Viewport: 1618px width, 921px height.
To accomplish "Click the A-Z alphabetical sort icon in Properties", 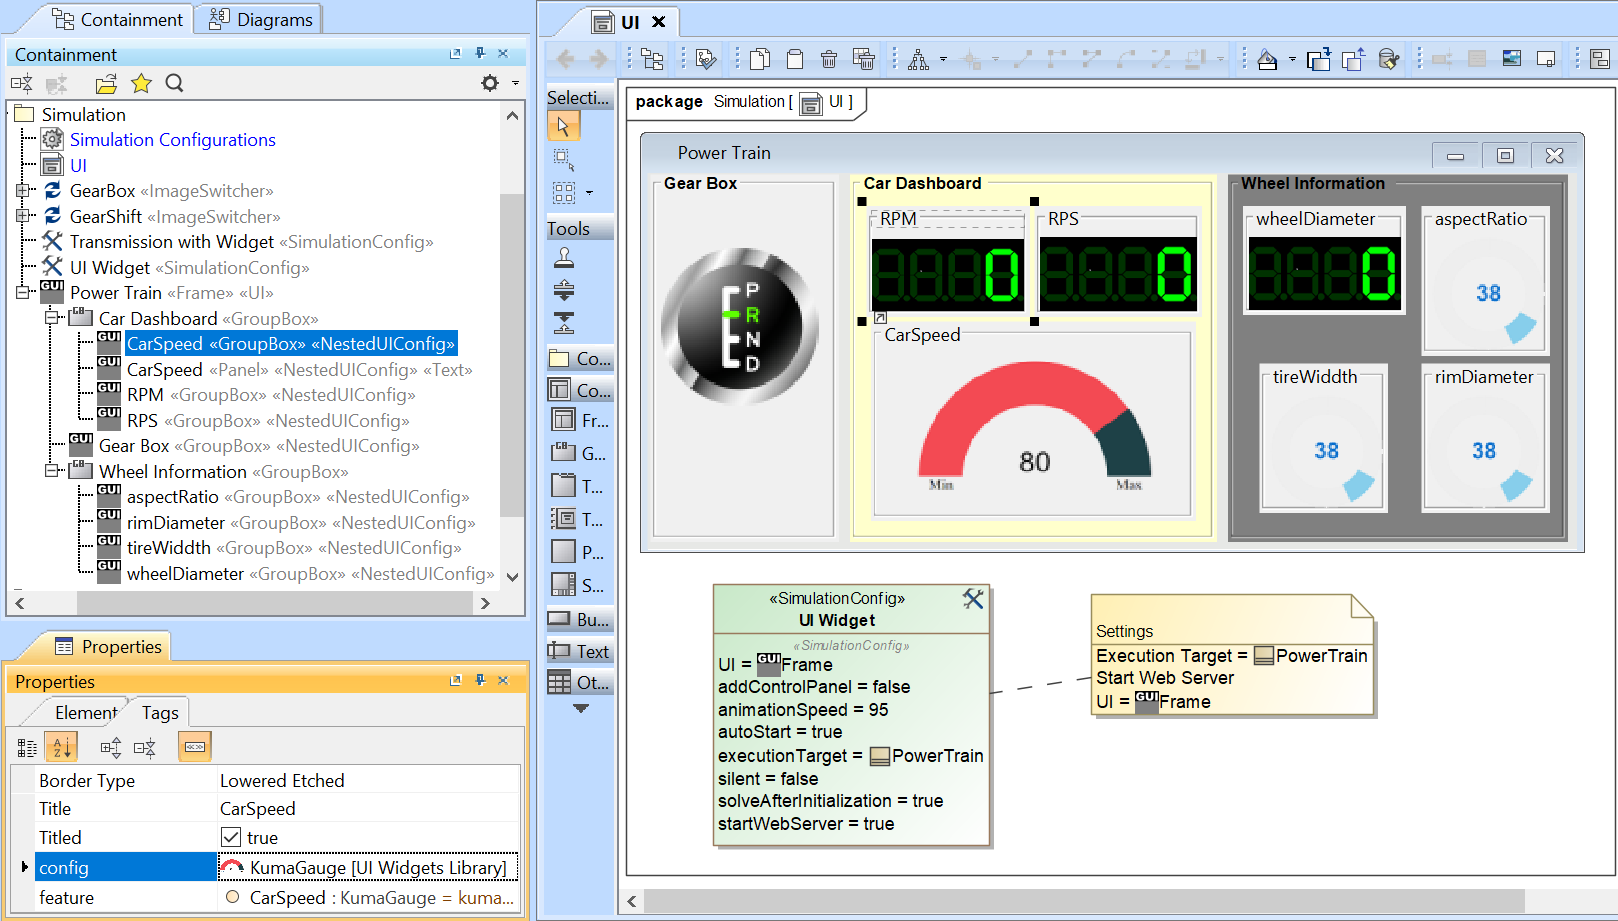I will pyautogui.click(x=62, y=747).
